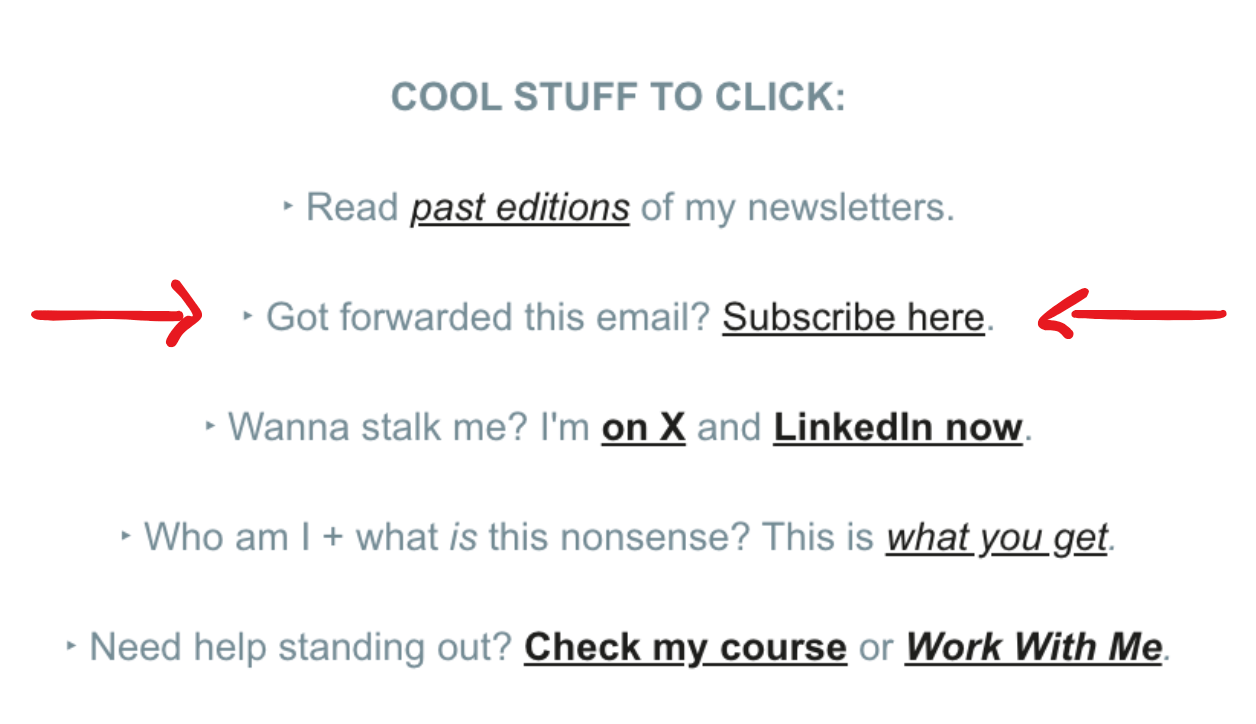1256x724 pixels.
Task: Click the COOL STUFF TO CLICK heading
Action: [618, 98]
